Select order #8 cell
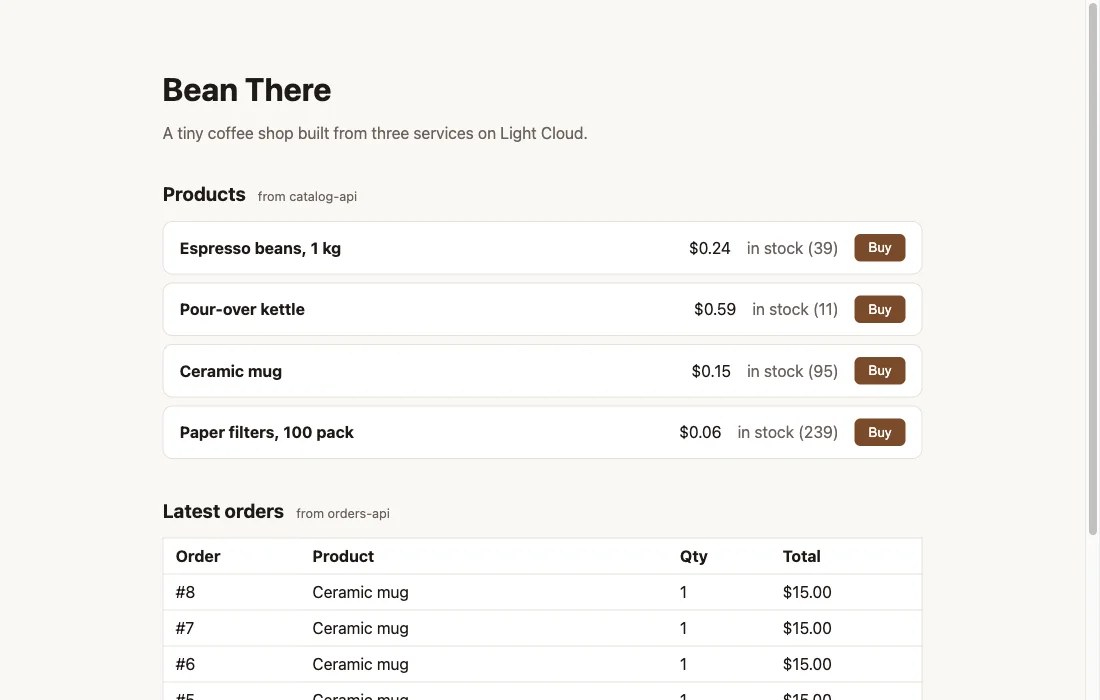 (185, 592)
